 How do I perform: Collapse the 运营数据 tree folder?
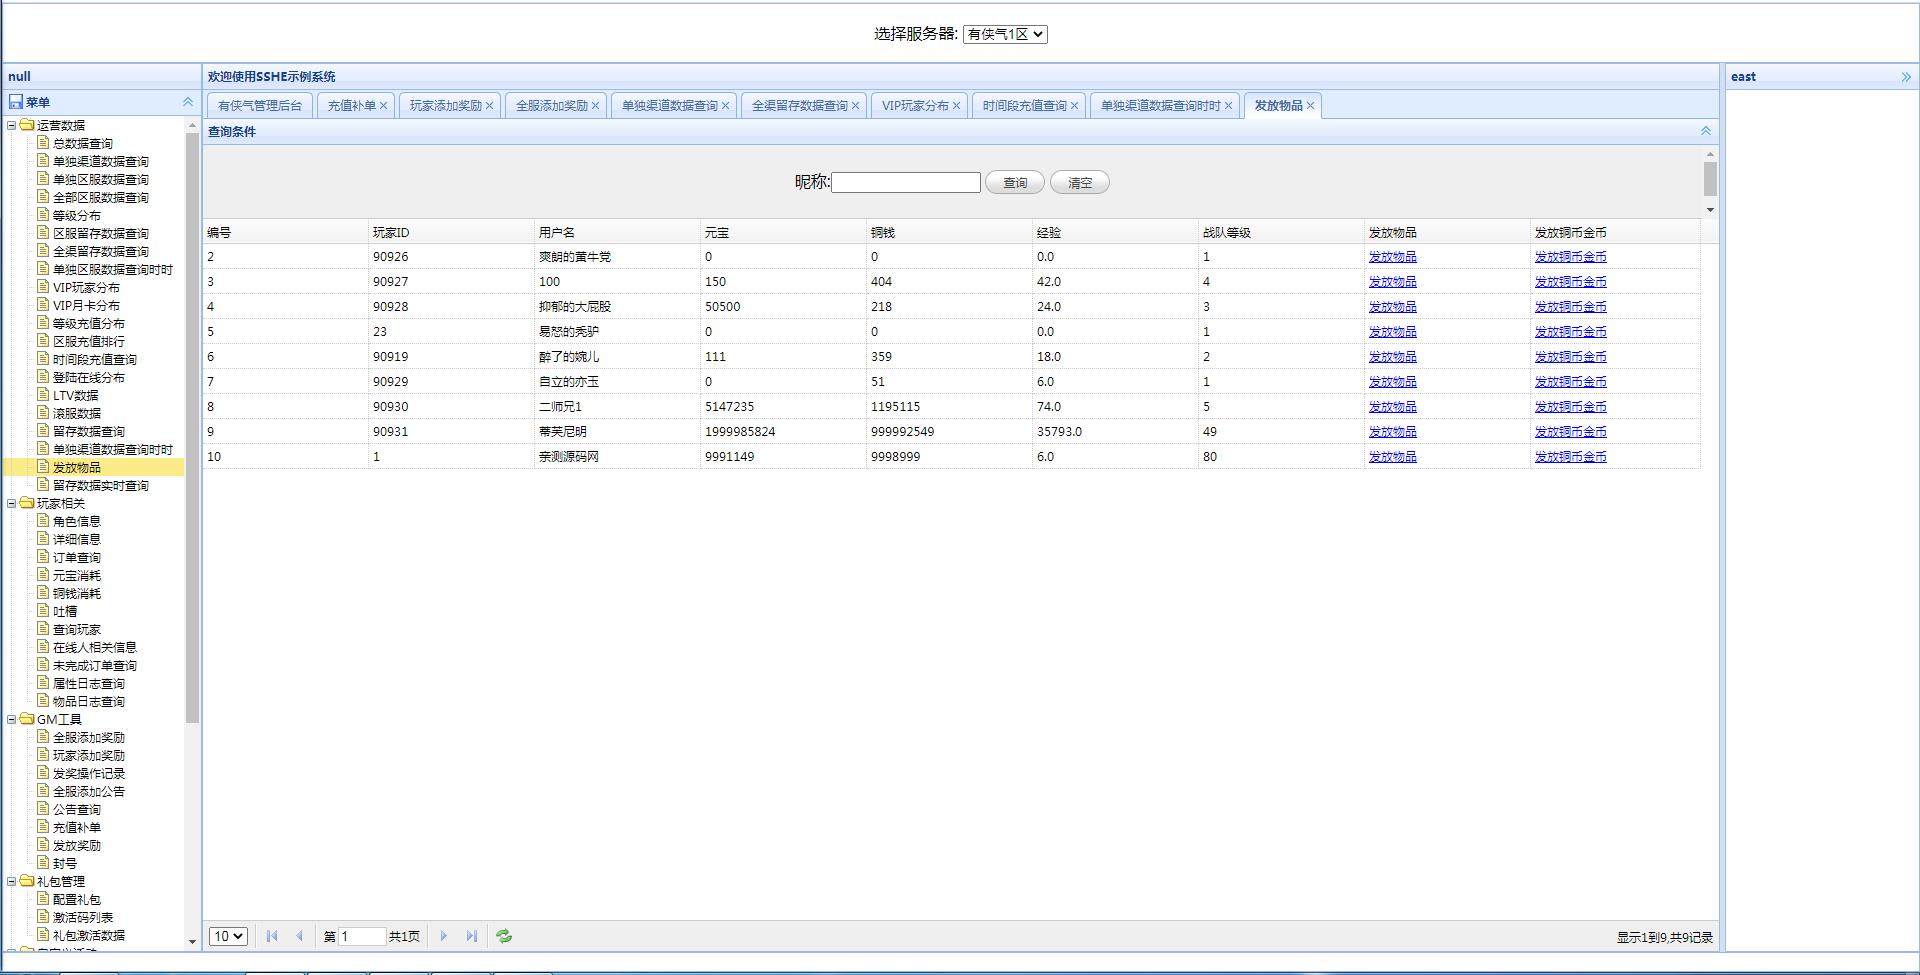(x=12, y=125)
